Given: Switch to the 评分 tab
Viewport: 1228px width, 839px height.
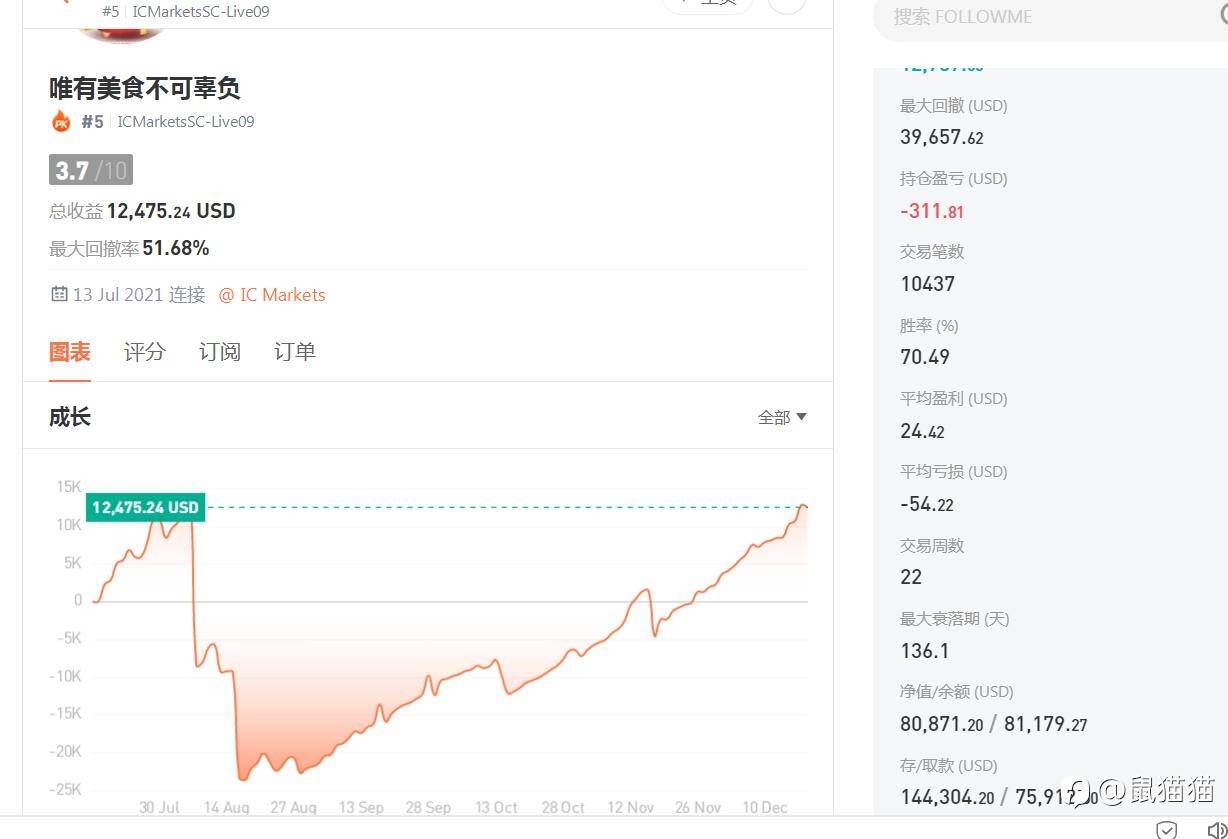Looking at the screenshot, I should pos(144,351).
